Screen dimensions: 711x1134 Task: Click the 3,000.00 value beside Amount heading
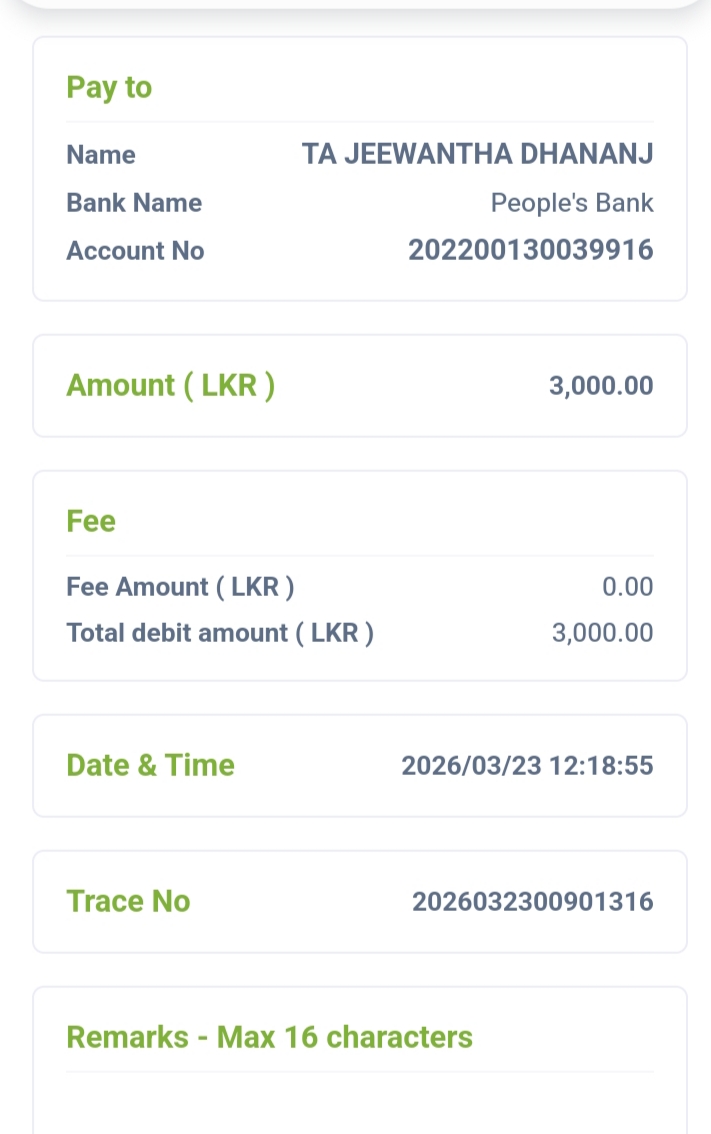click(x=600, y=386)
